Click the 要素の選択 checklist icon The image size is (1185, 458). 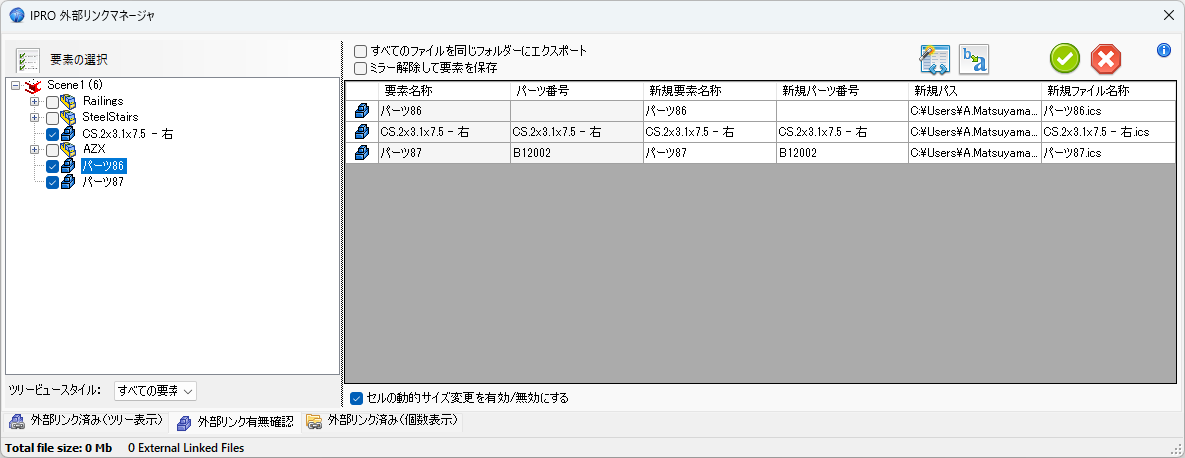point(27,60)
